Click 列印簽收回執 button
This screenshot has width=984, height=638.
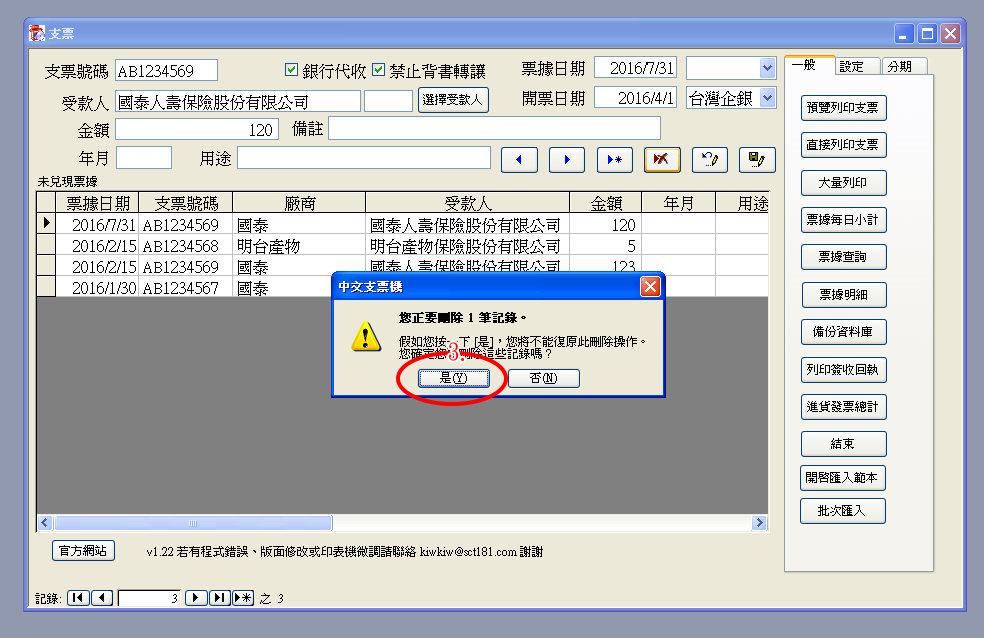click(x=843, y=370)
